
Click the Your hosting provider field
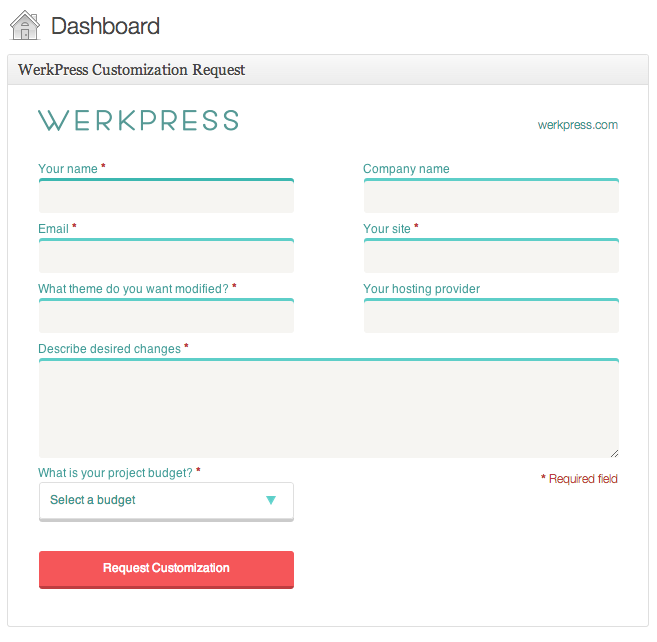click(491, 316)
